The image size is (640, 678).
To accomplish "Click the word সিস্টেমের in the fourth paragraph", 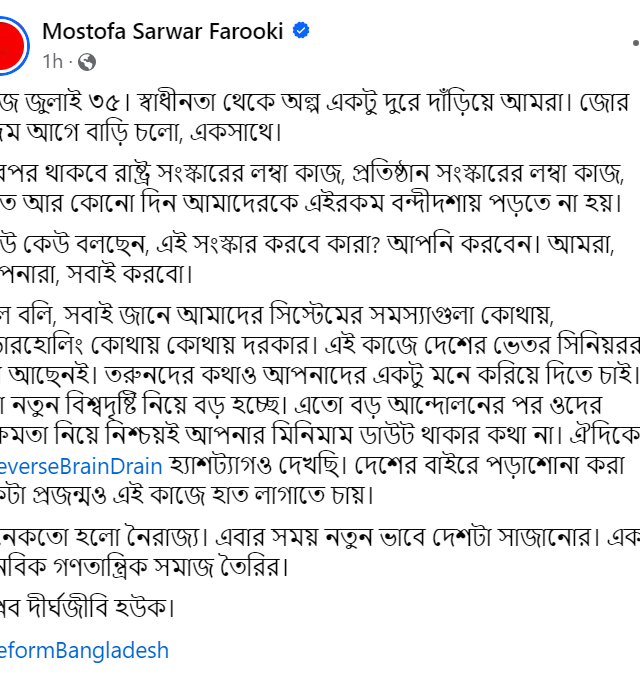I will 316,315.
